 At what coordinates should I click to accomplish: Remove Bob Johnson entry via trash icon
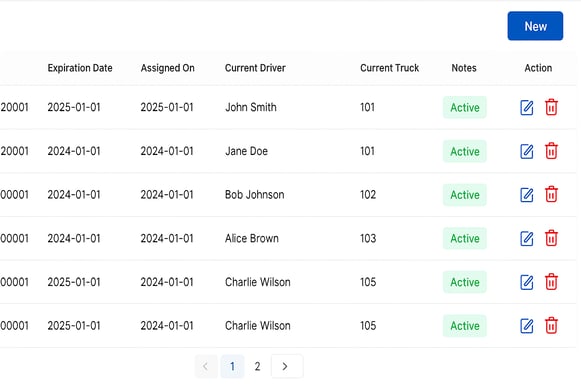pos(551,194)
